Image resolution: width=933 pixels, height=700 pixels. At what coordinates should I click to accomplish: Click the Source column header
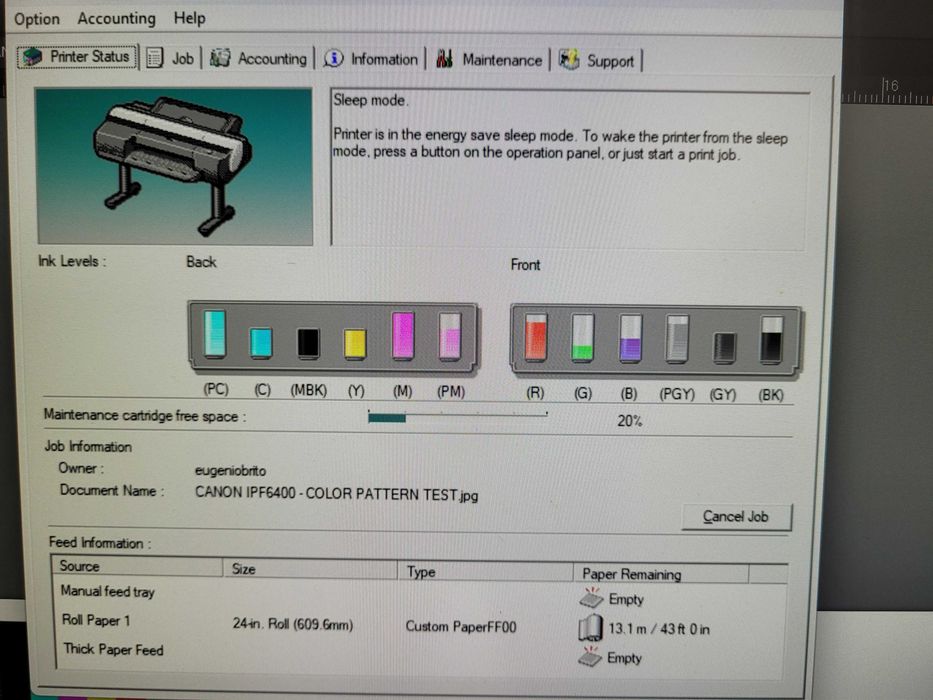point(137,566)
